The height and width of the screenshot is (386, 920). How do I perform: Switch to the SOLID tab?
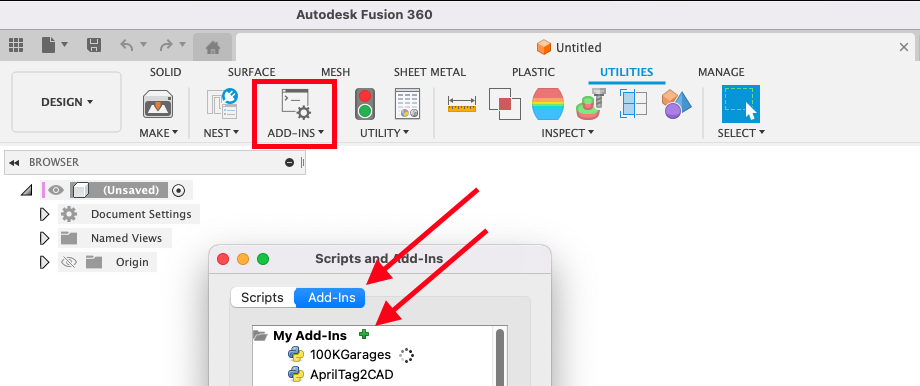(165, 72)
